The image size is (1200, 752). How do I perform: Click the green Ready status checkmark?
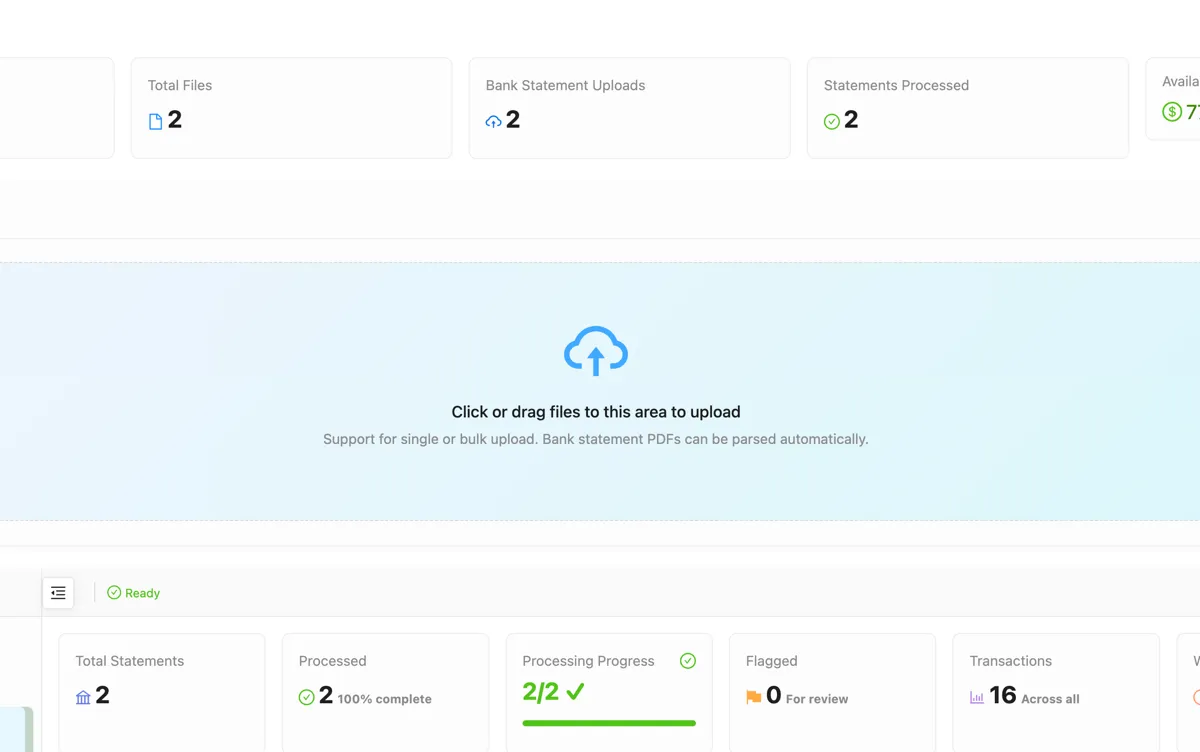(x=113, y=592)
